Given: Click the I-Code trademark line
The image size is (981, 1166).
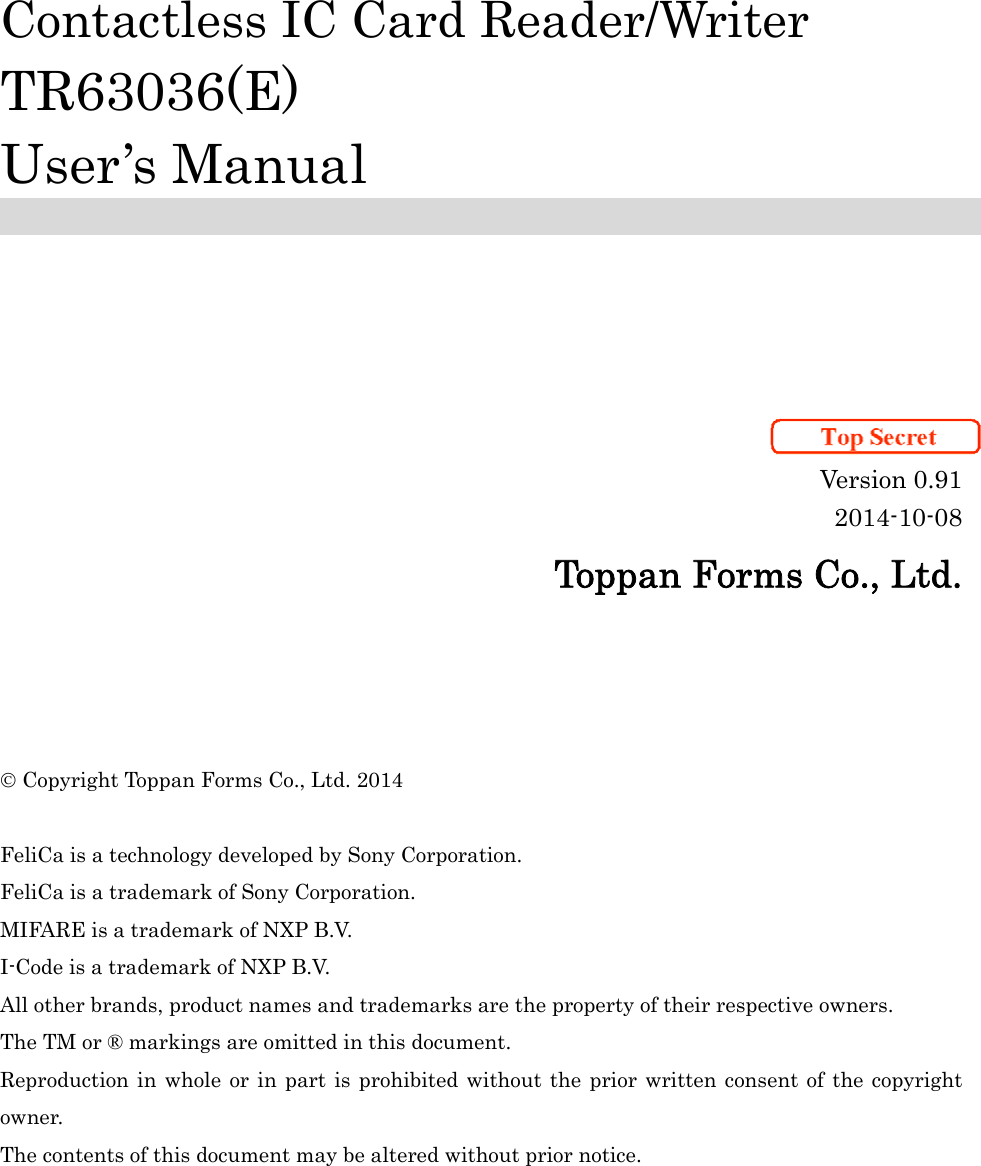Looking at the screenshot, I should pos(166,967).
